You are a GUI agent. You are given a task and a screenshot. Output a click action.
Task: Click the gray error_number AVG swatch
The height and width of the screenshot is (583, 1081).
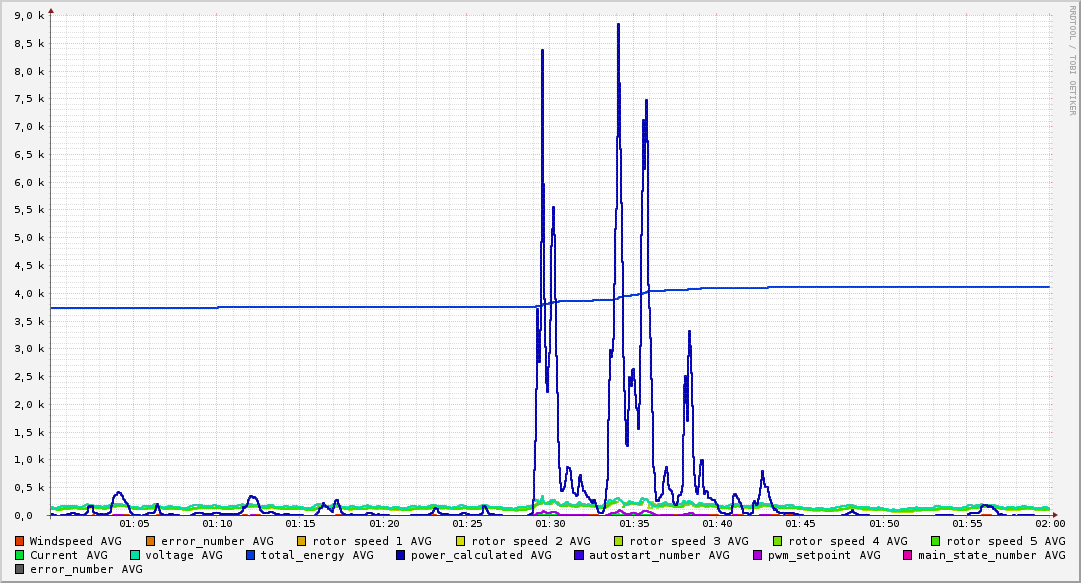(20, 569)
